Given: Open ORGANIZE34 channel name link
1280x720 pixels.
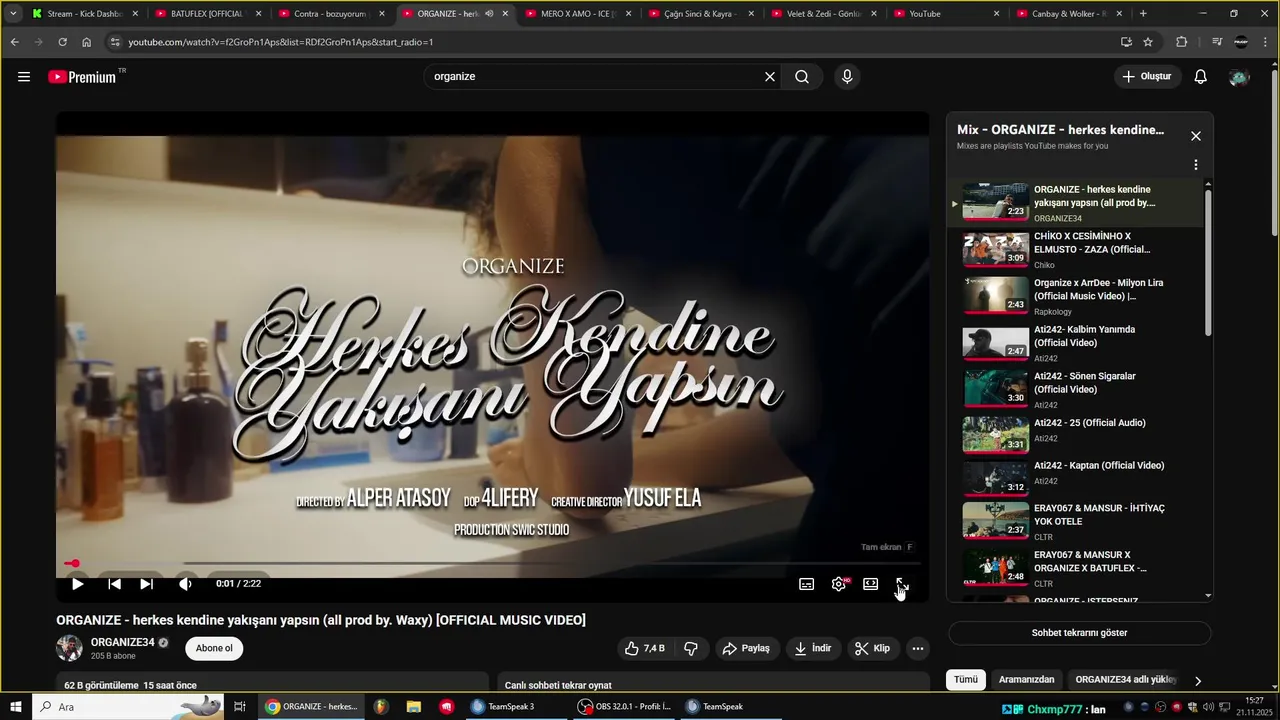Looking at the screenshot, I should [123, 642].
